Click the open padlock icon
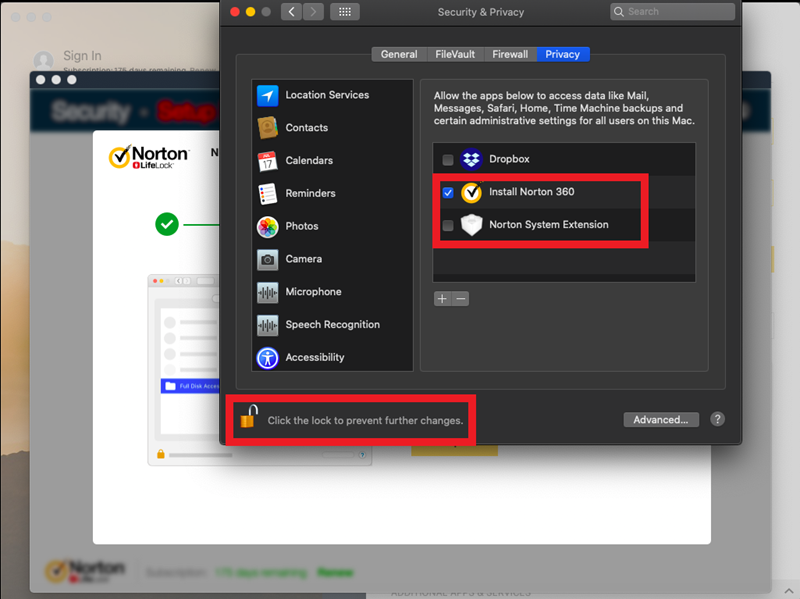The width and height of the screenshot is (800, 599). point(249,416)
